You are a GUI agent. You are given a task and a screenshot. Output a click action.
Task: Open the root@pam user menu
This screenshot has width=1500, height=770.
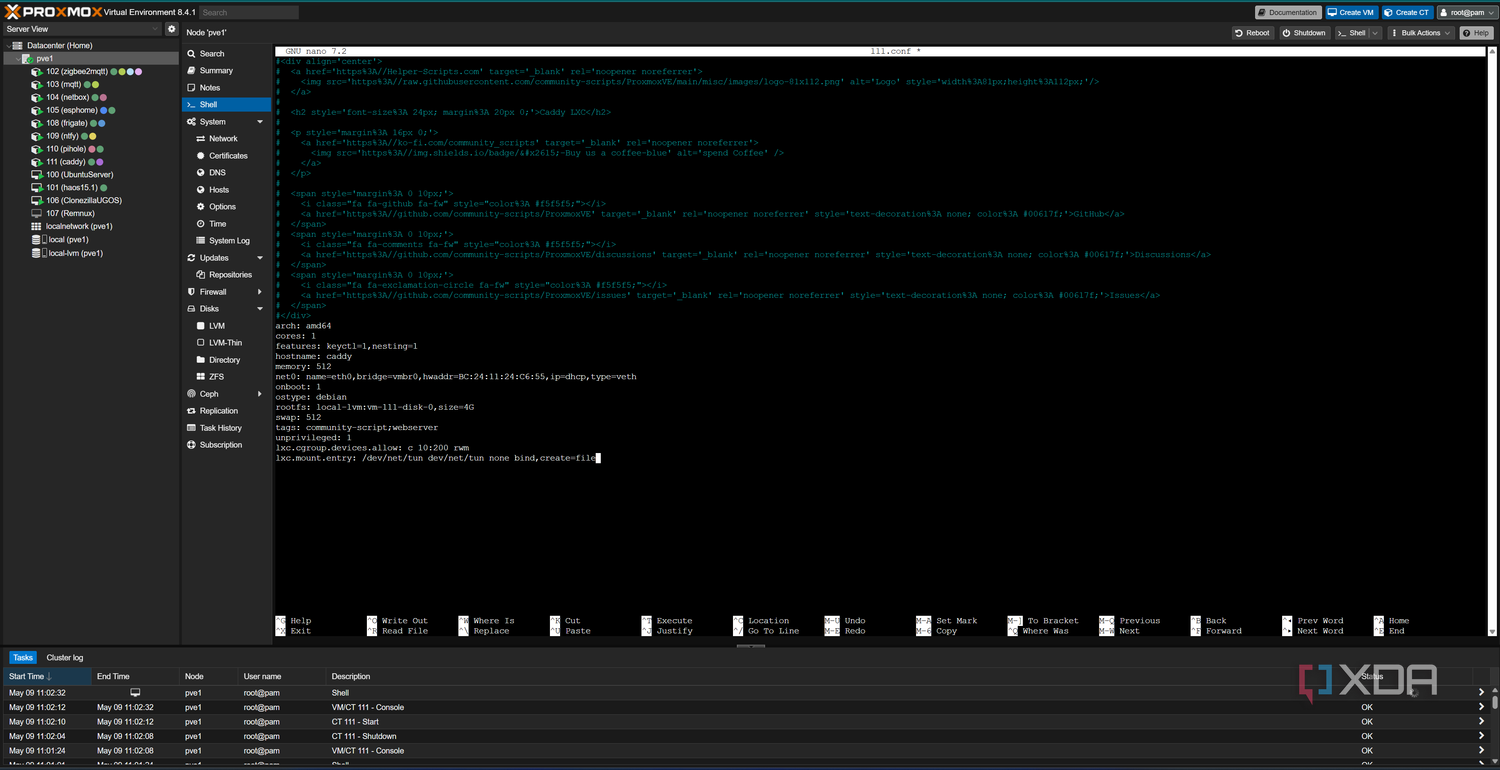[x=1465, y=13]
